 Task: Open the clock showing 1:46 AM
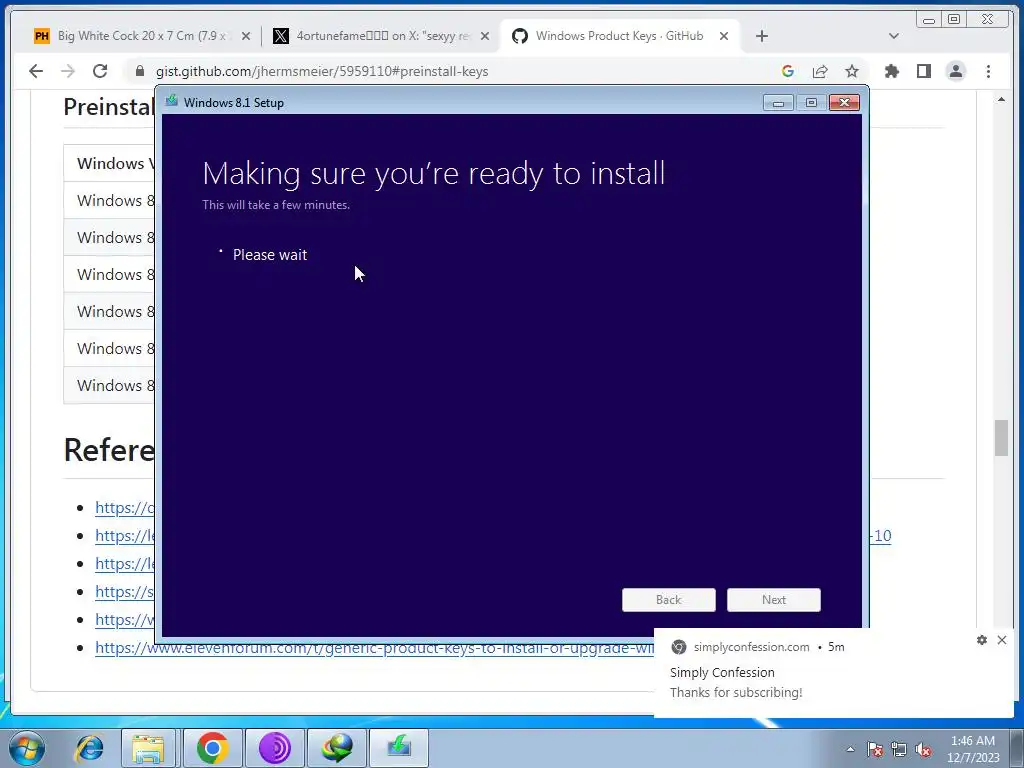(973, 749)
